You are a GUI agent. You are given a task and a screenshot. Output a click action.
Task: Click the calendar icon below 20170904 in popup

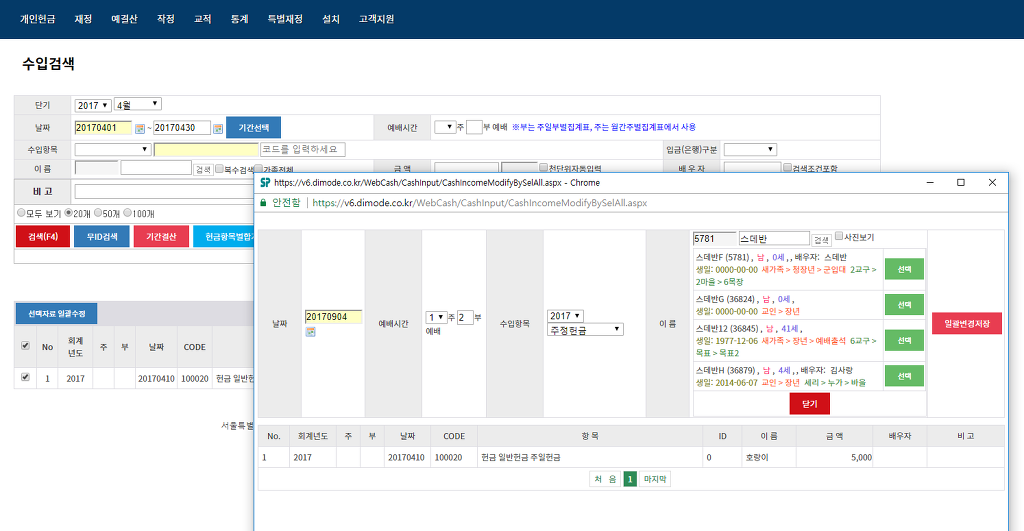pos(310,331)
